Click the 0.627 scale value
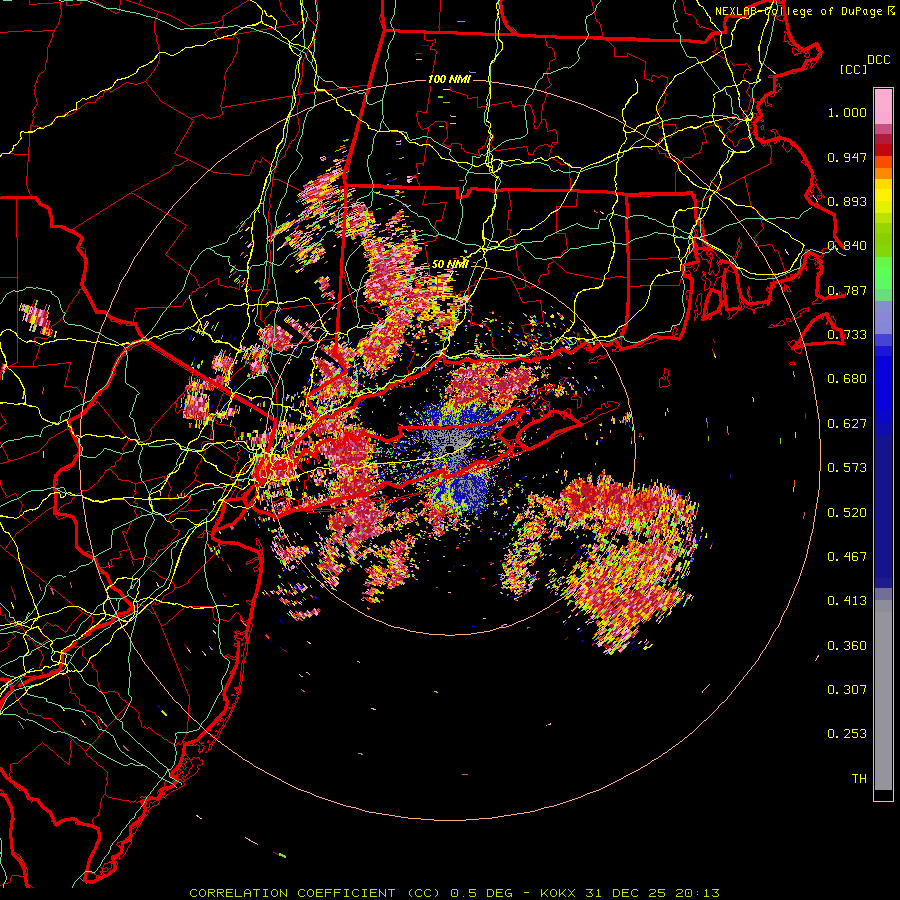The image size is (900, 900). coord(847,424)
